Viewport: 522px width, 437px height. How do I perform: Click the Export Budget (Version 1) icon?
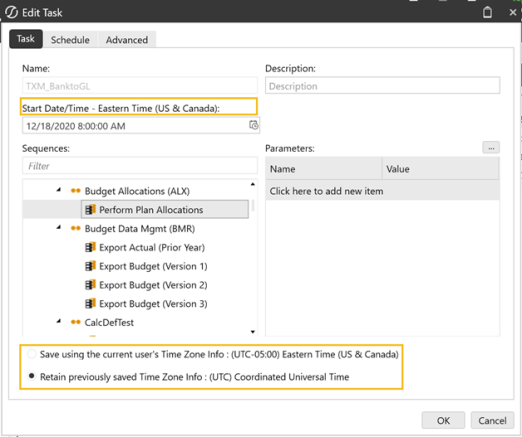coord(90,266)
